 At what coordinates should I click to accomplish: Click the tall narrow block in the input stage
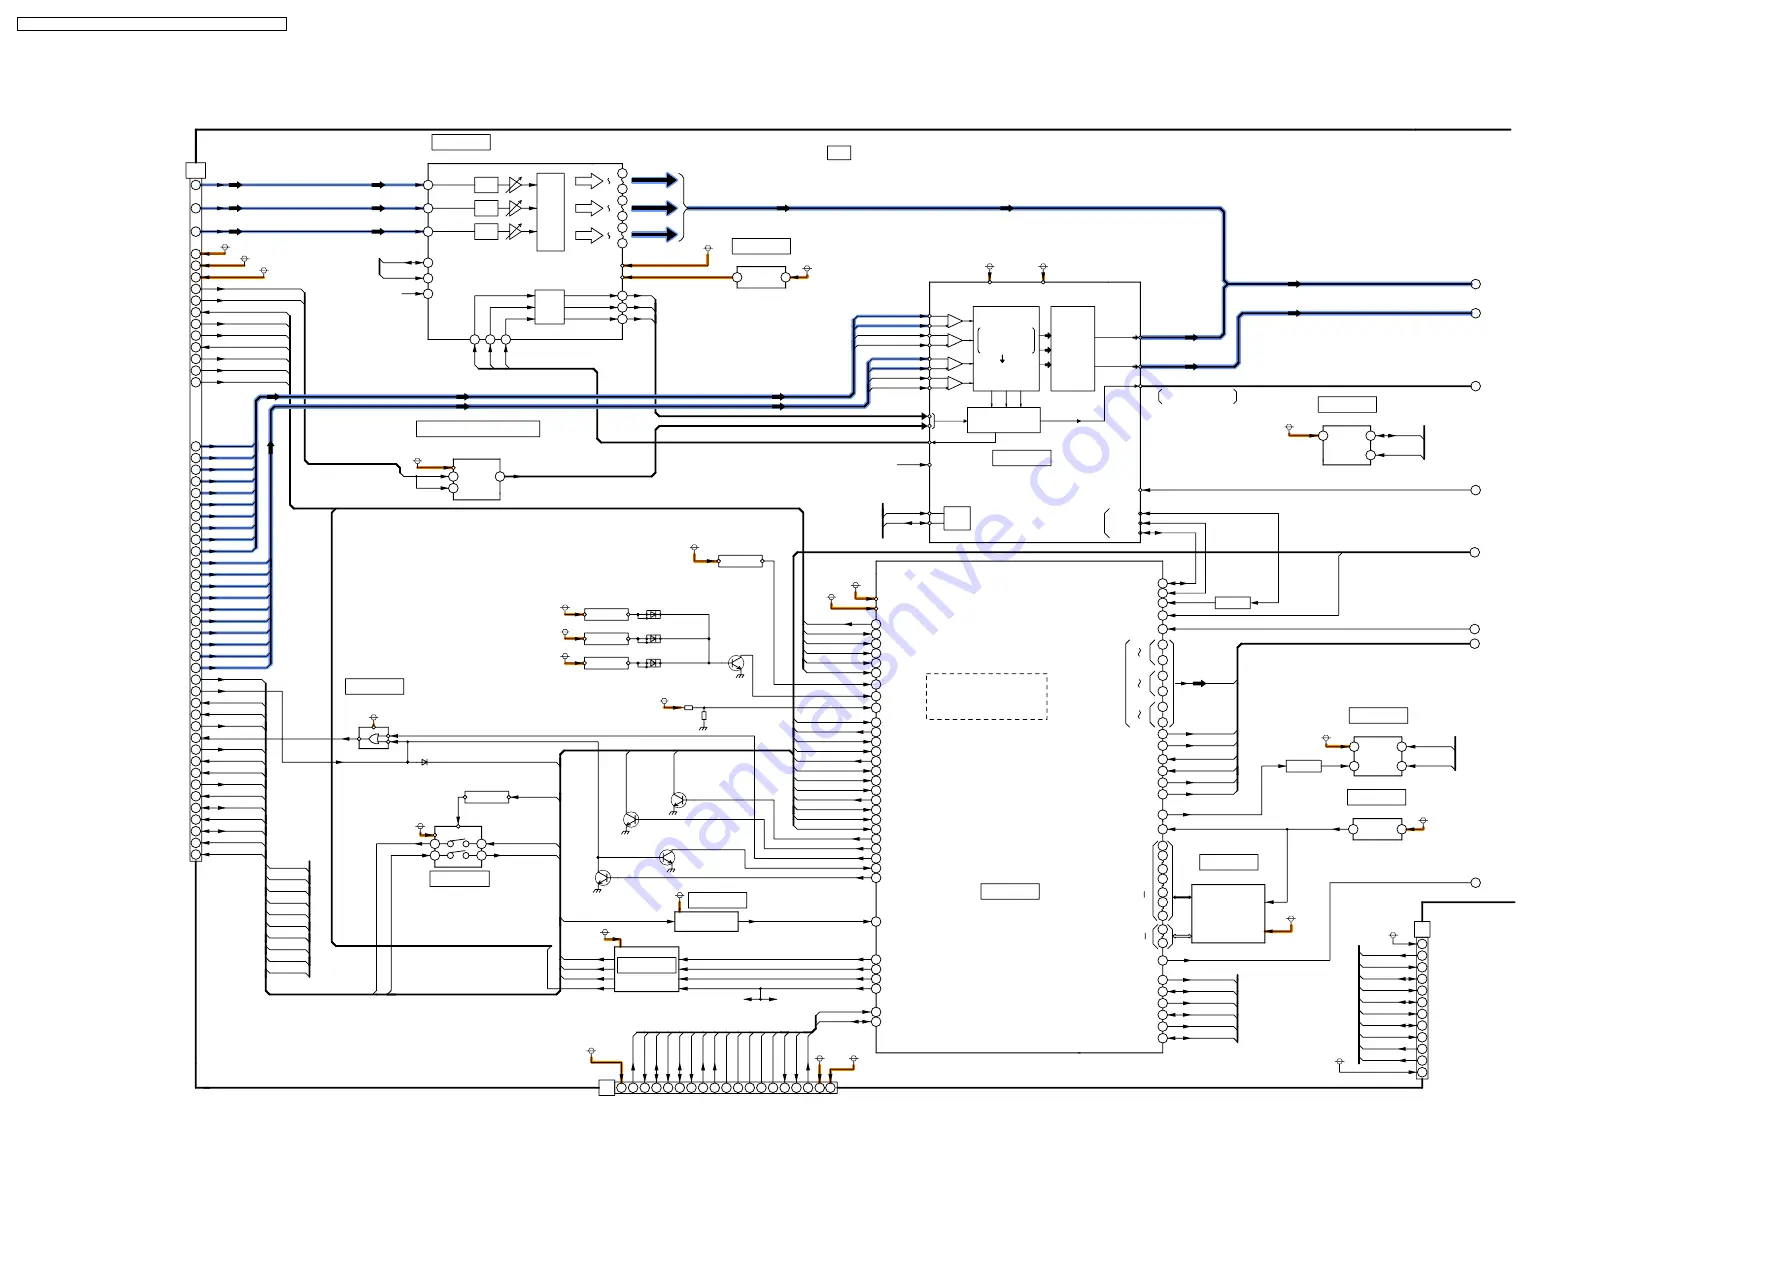coord(550,212)
